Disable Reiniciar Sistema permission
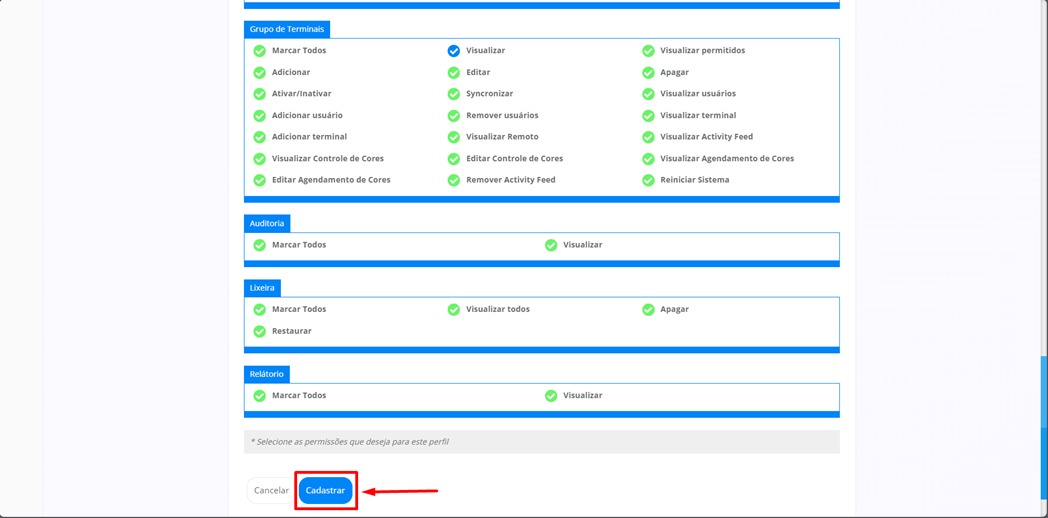 coord(648,180)
